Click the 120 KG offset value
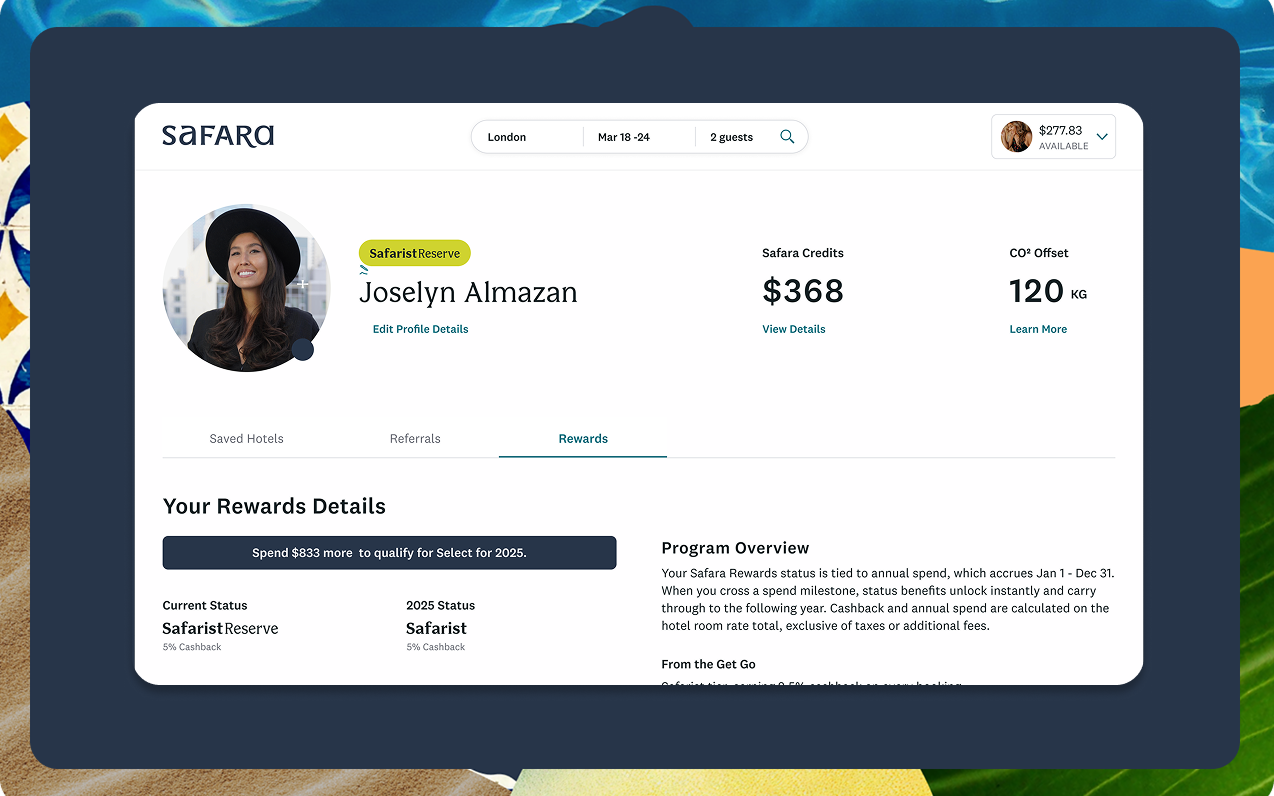The height and width of the screenshot is (796, 1274). [x=1048, y=291]
